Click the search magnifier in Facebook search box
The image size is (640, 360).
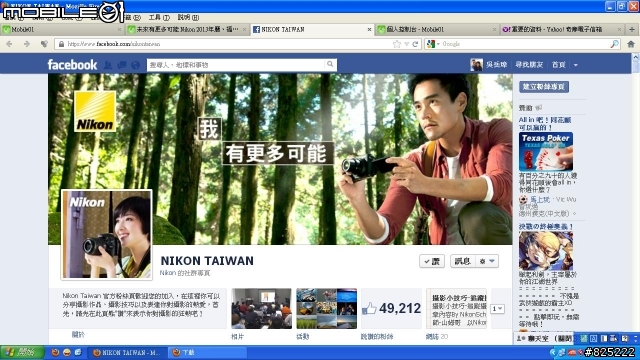330,64
